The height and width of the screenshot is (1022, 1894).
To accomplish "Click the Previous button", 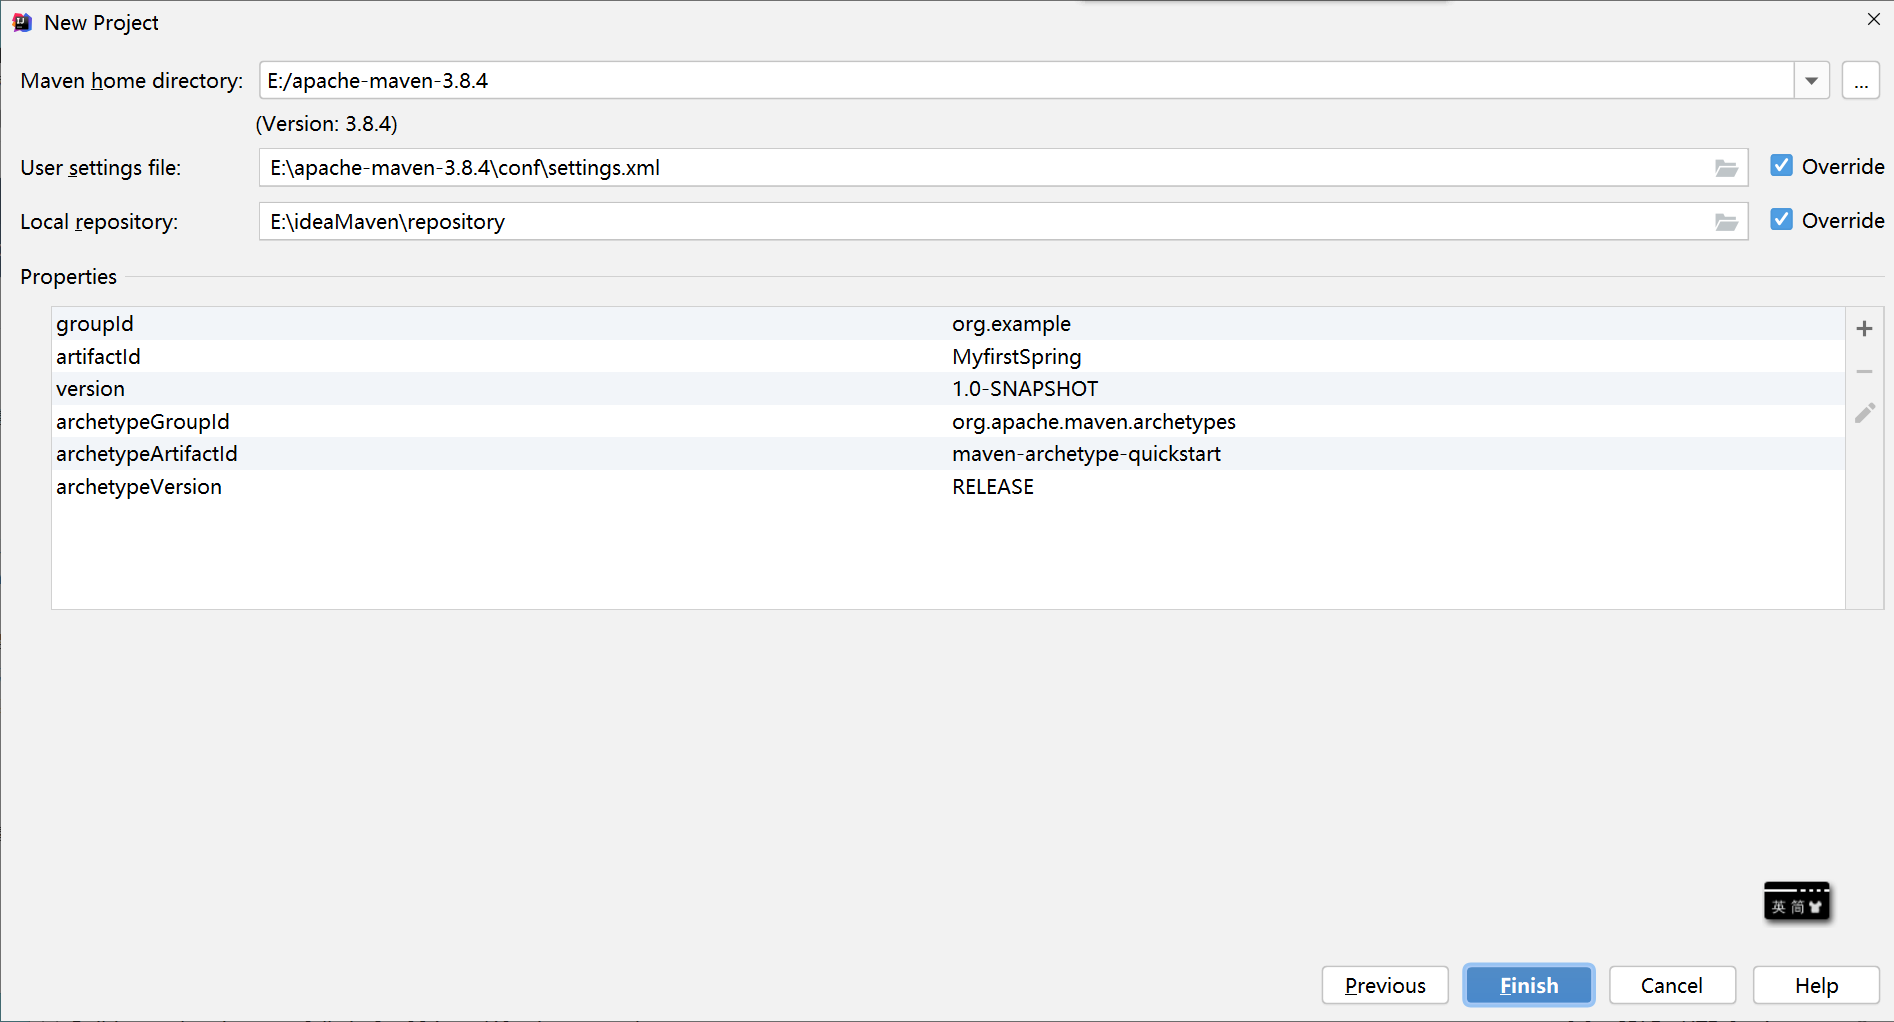I will click(1385, 986).
